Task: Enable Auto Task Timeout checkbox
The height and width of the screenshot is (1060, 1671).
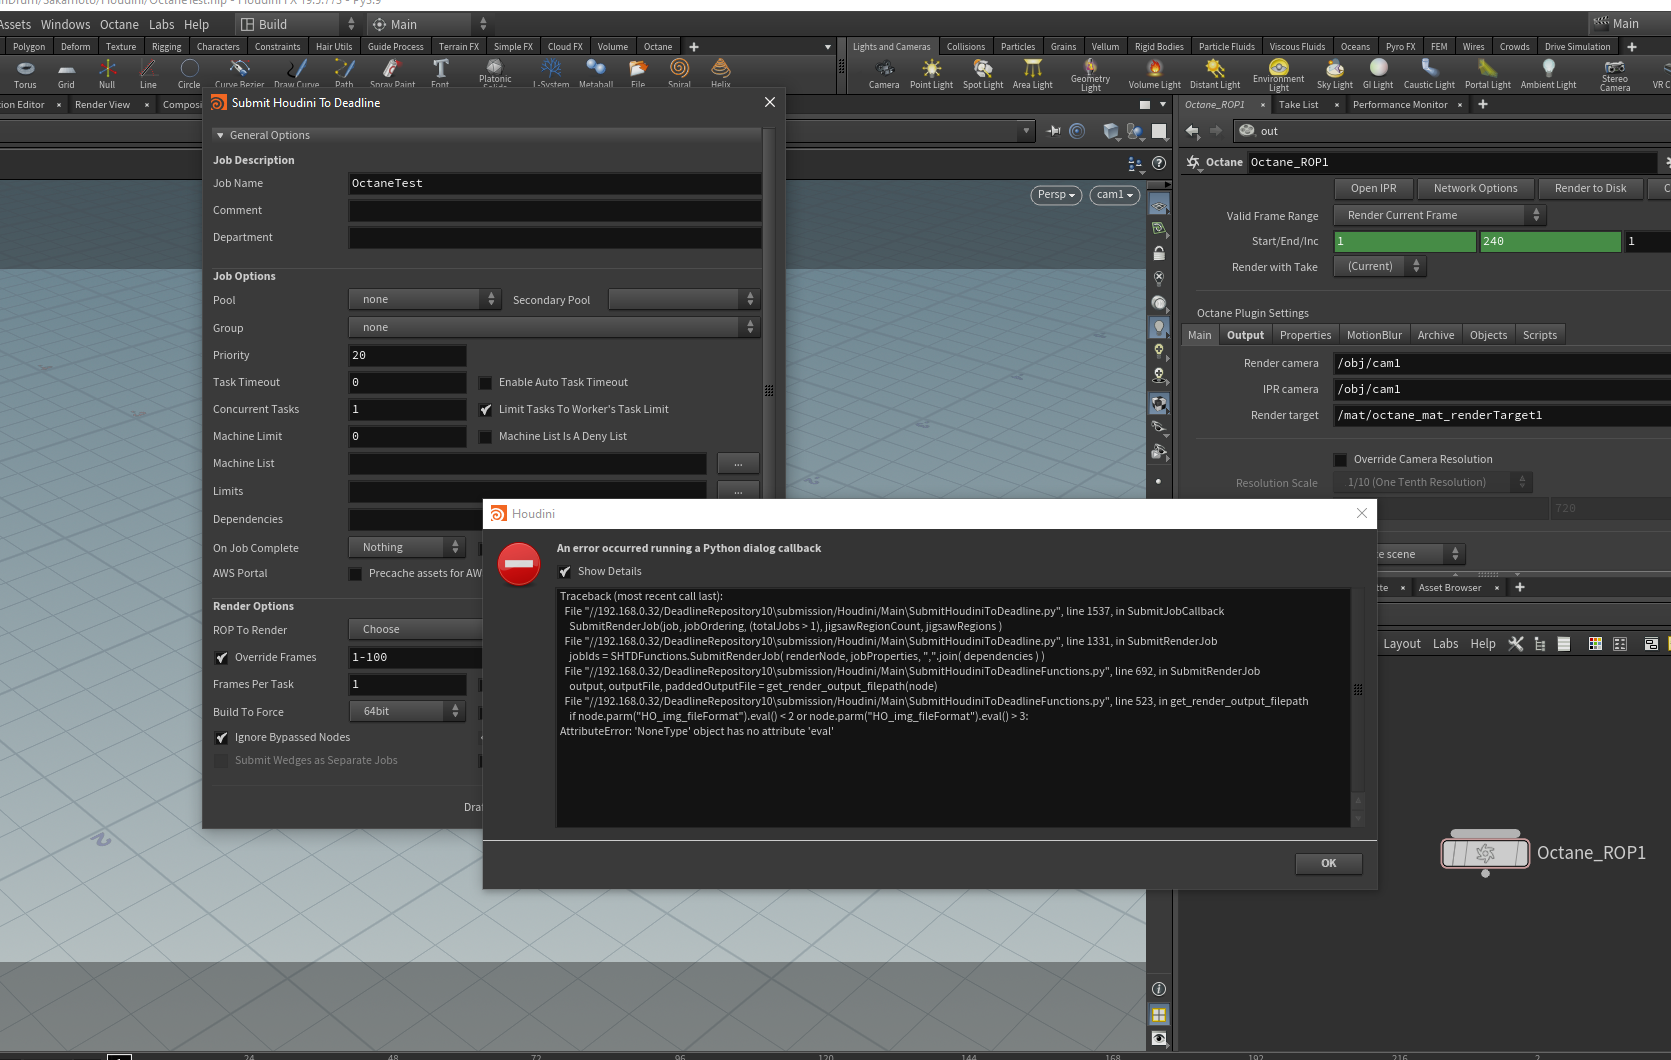Action: click(486, 382)
